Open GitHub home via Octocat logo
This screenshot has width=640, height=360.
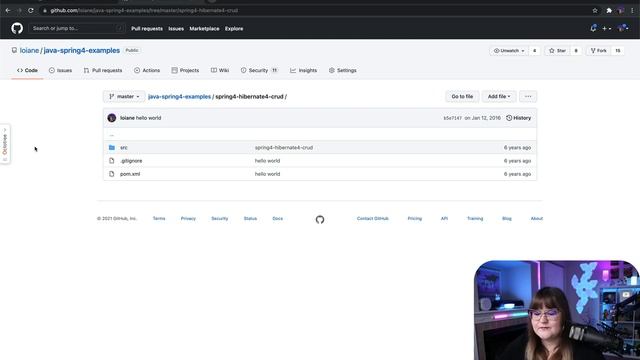tap(17, 28)
